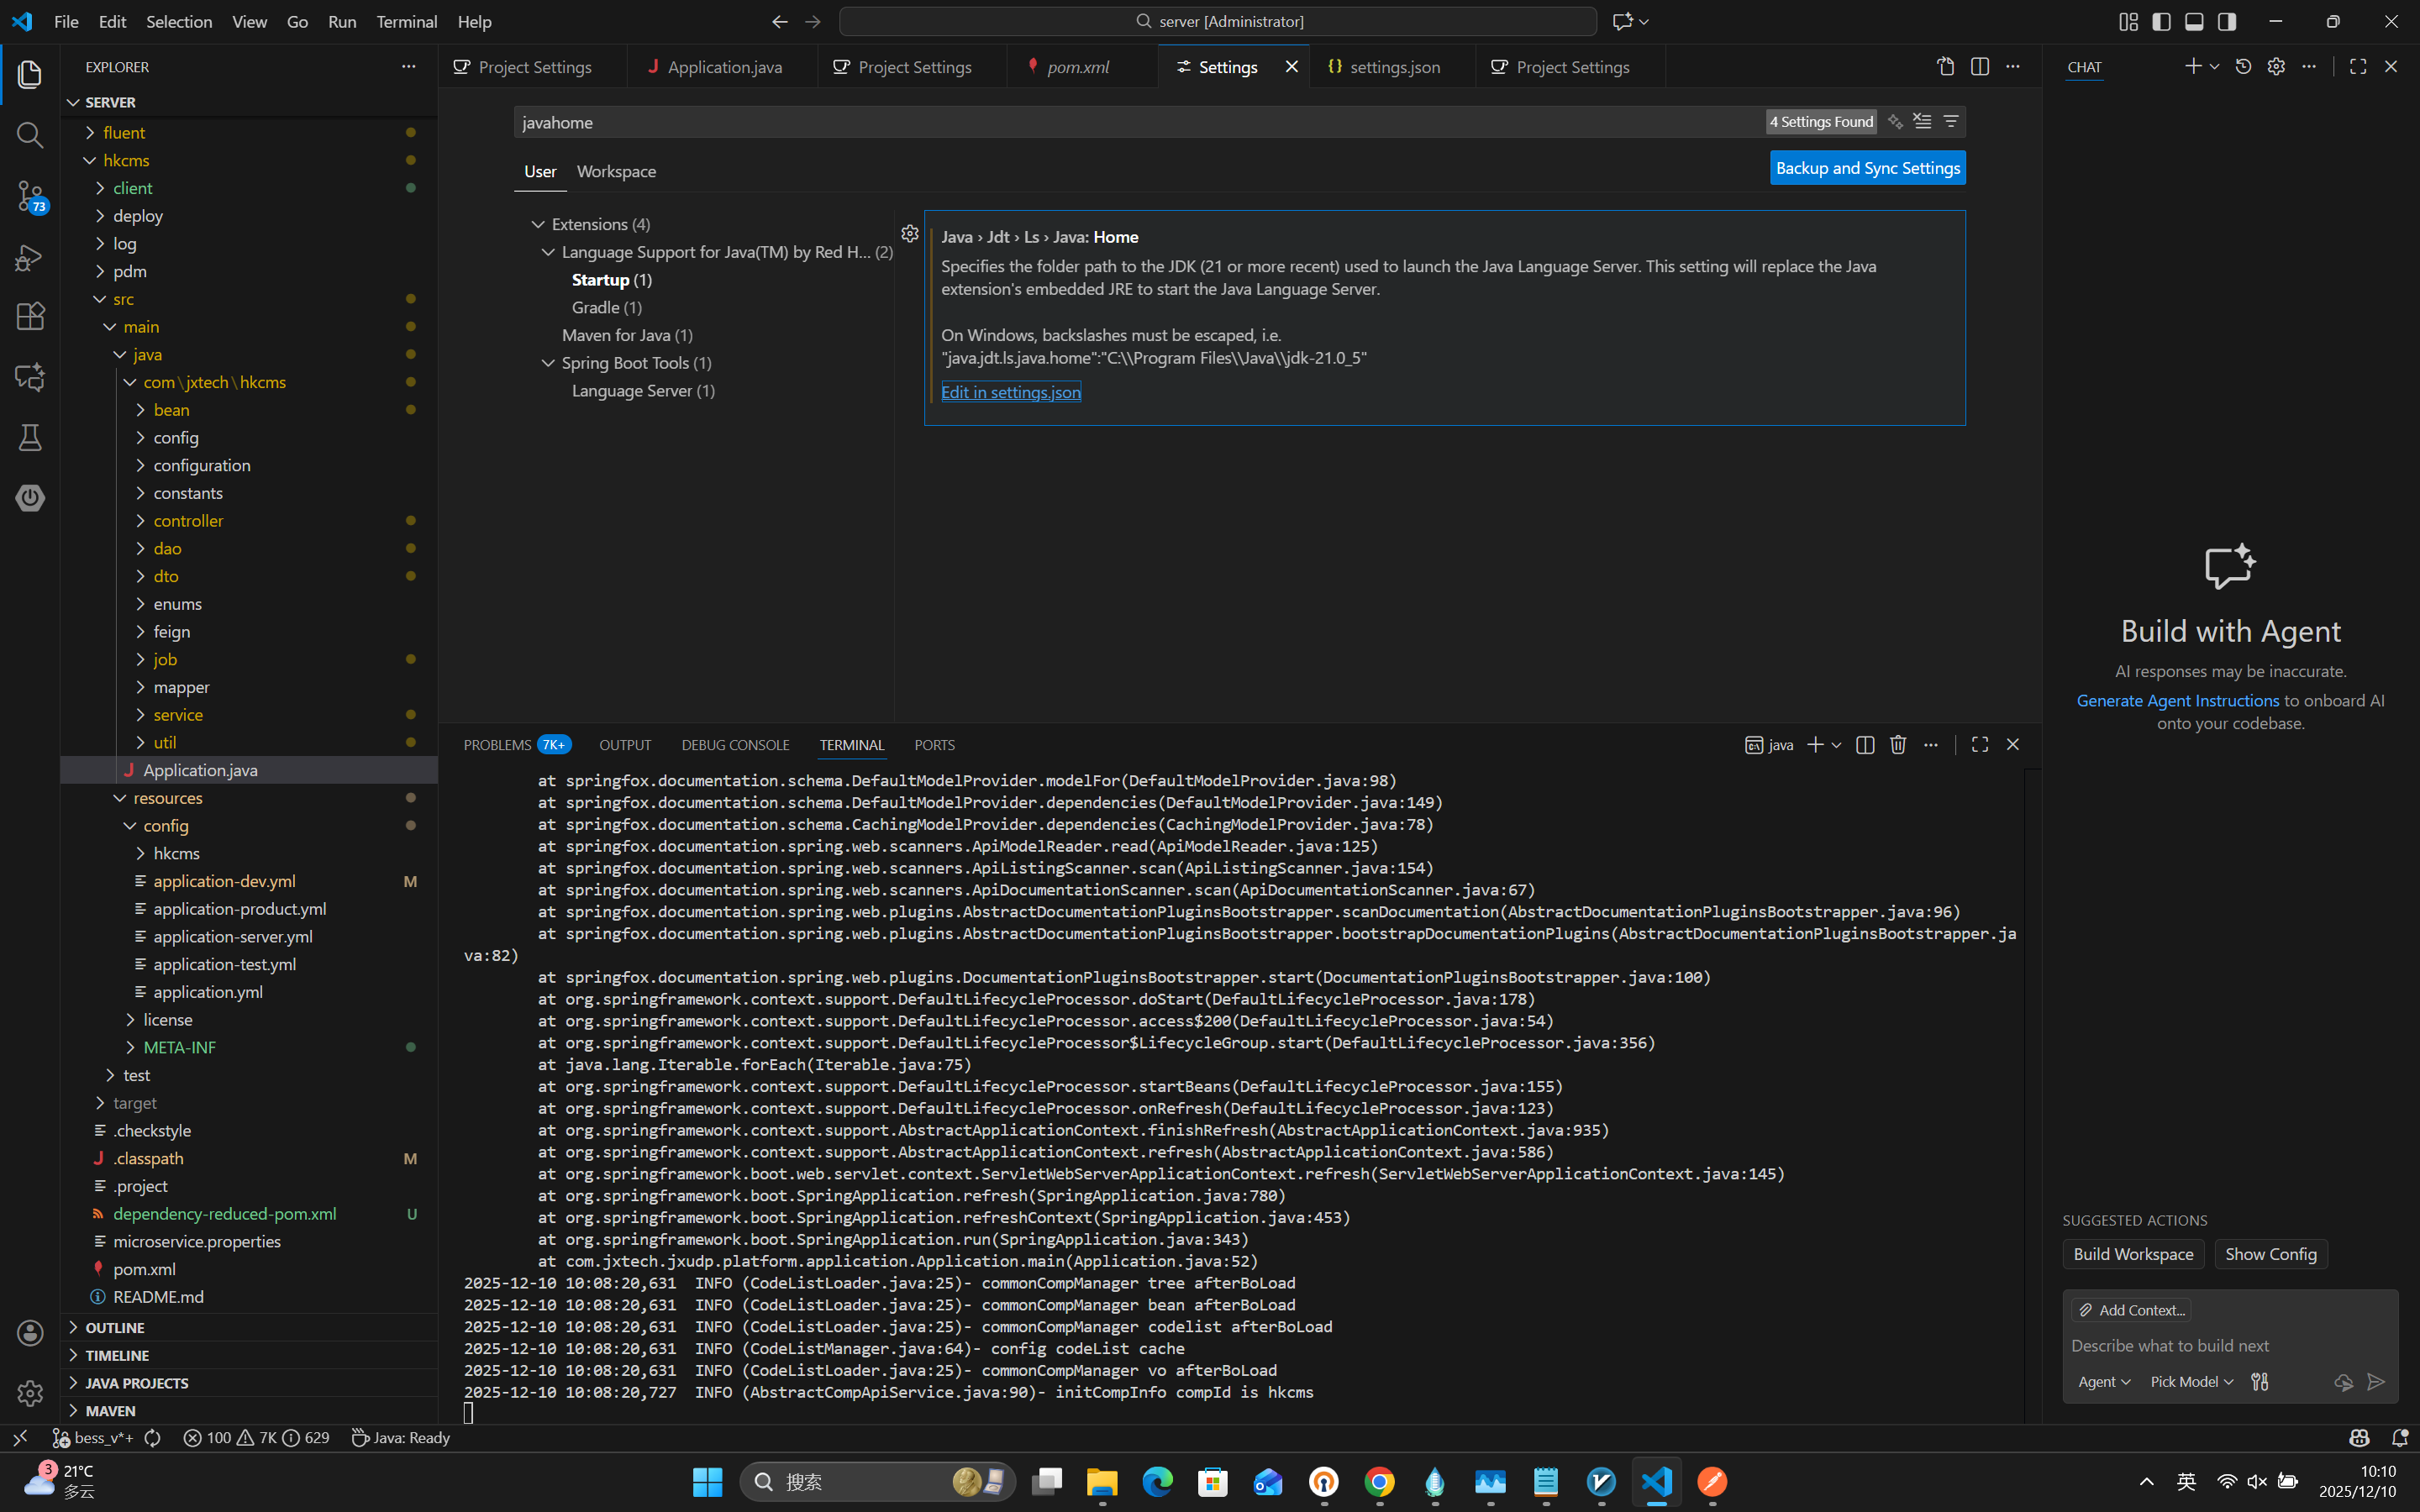This screenshot has width=2420, height=1512.
Task: Open the Extensions view
Action: click(30, 317)
